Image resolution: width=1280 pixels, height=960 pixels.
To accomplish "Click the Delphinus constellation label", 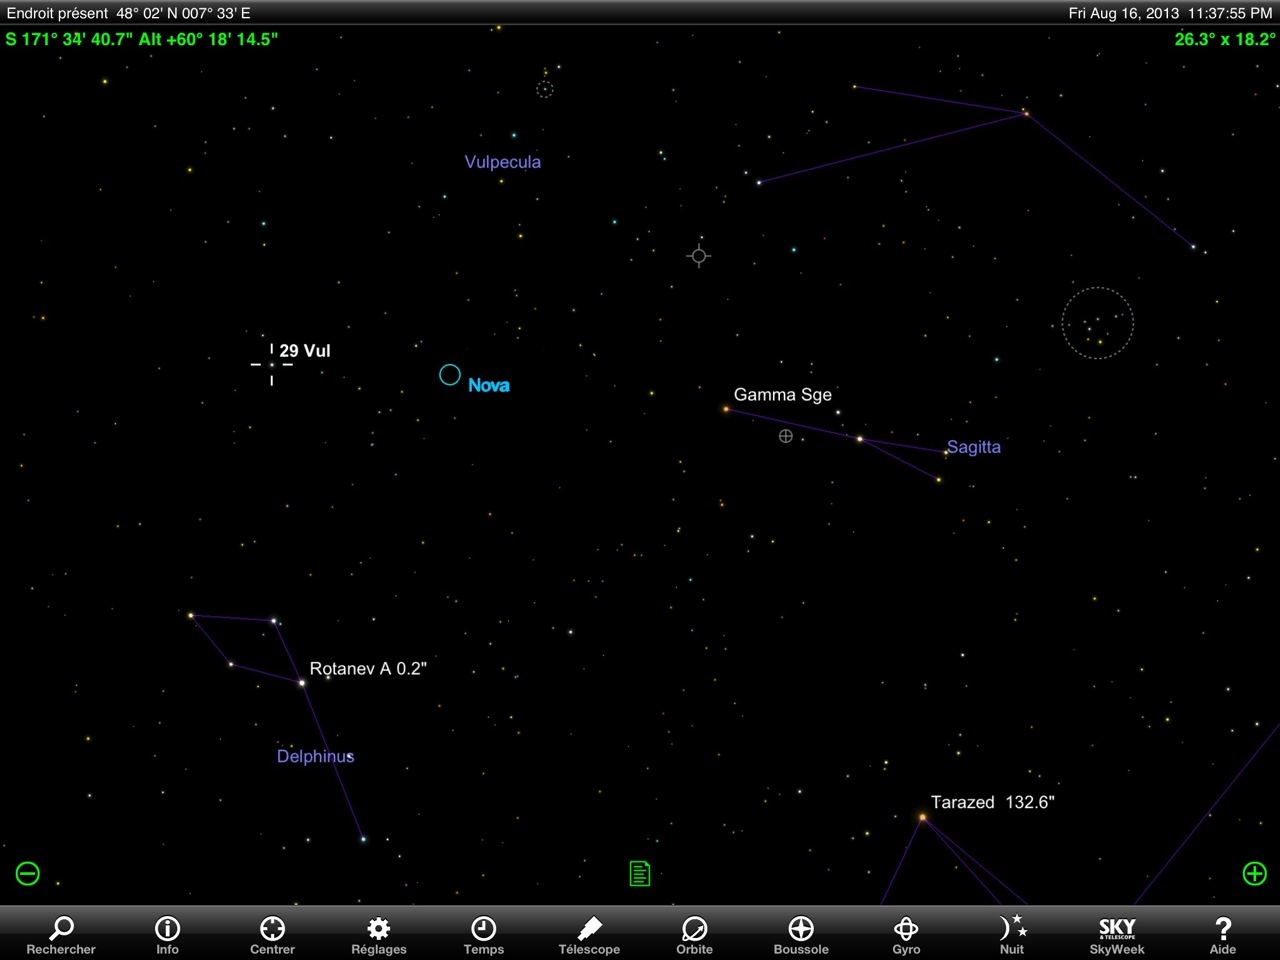I will pyautogui.click(x=316, y=757).
